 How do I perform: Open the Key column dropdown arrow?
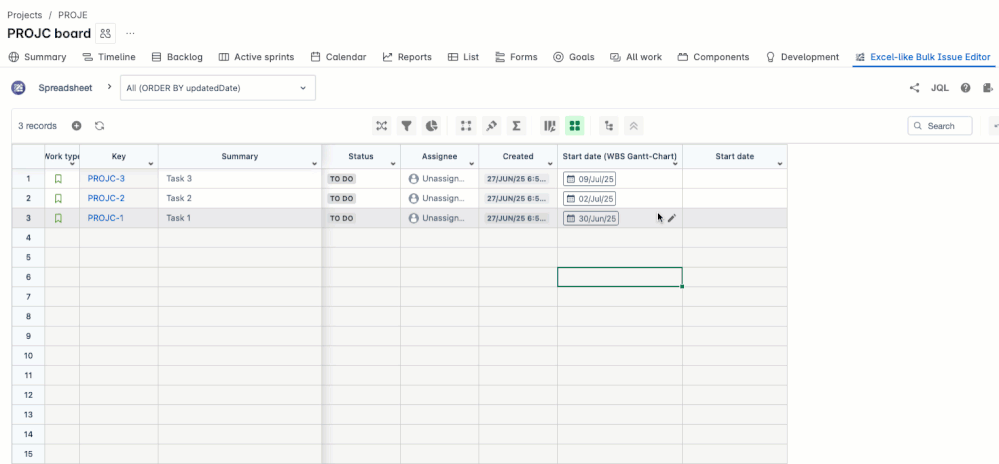pyautogui.click(x=151, y=164)
